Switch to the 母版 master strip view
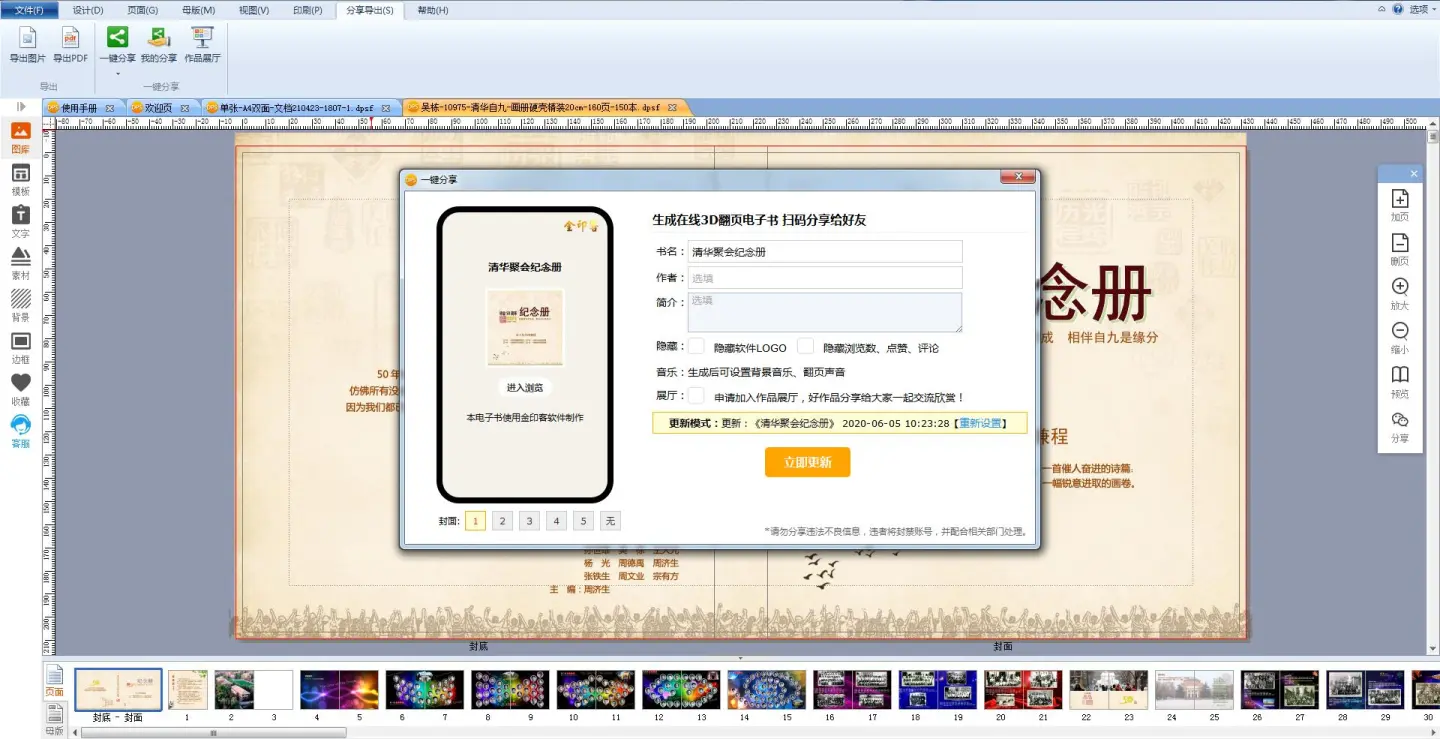Viewport: 1440px width, 739px height. 54,719
